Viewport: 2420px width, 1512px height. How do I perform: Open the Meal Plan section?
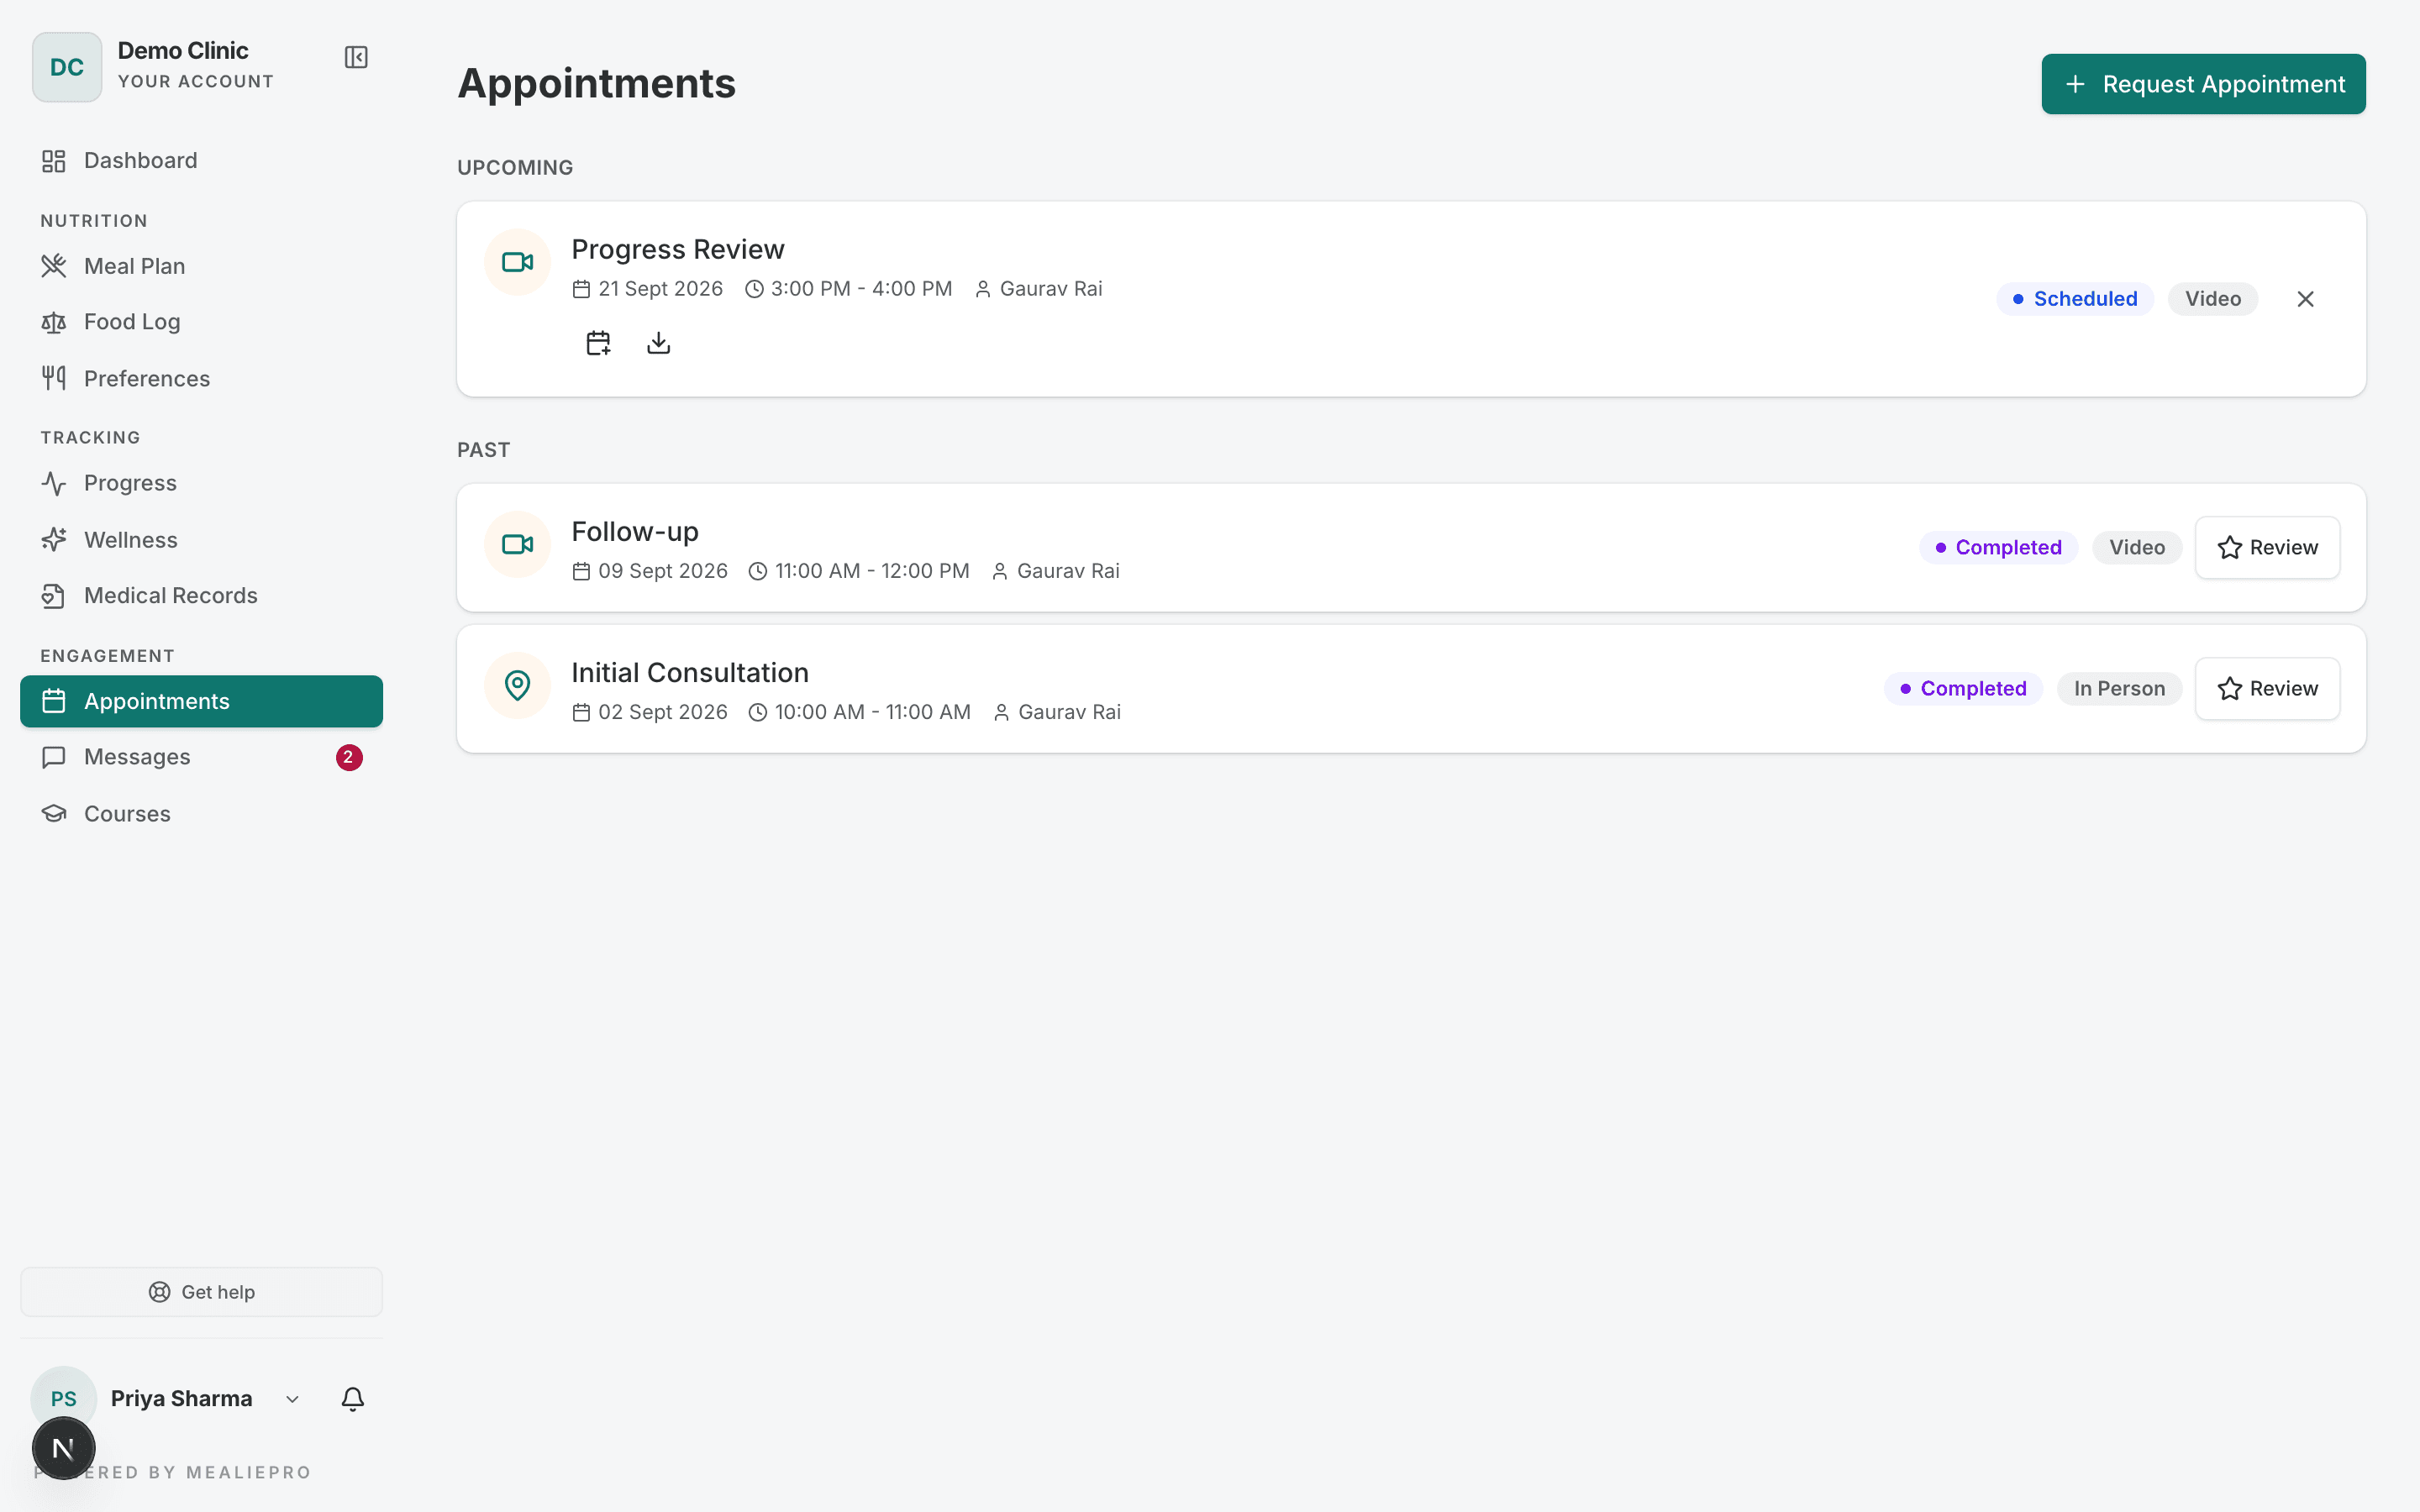[x=201, y=266]
